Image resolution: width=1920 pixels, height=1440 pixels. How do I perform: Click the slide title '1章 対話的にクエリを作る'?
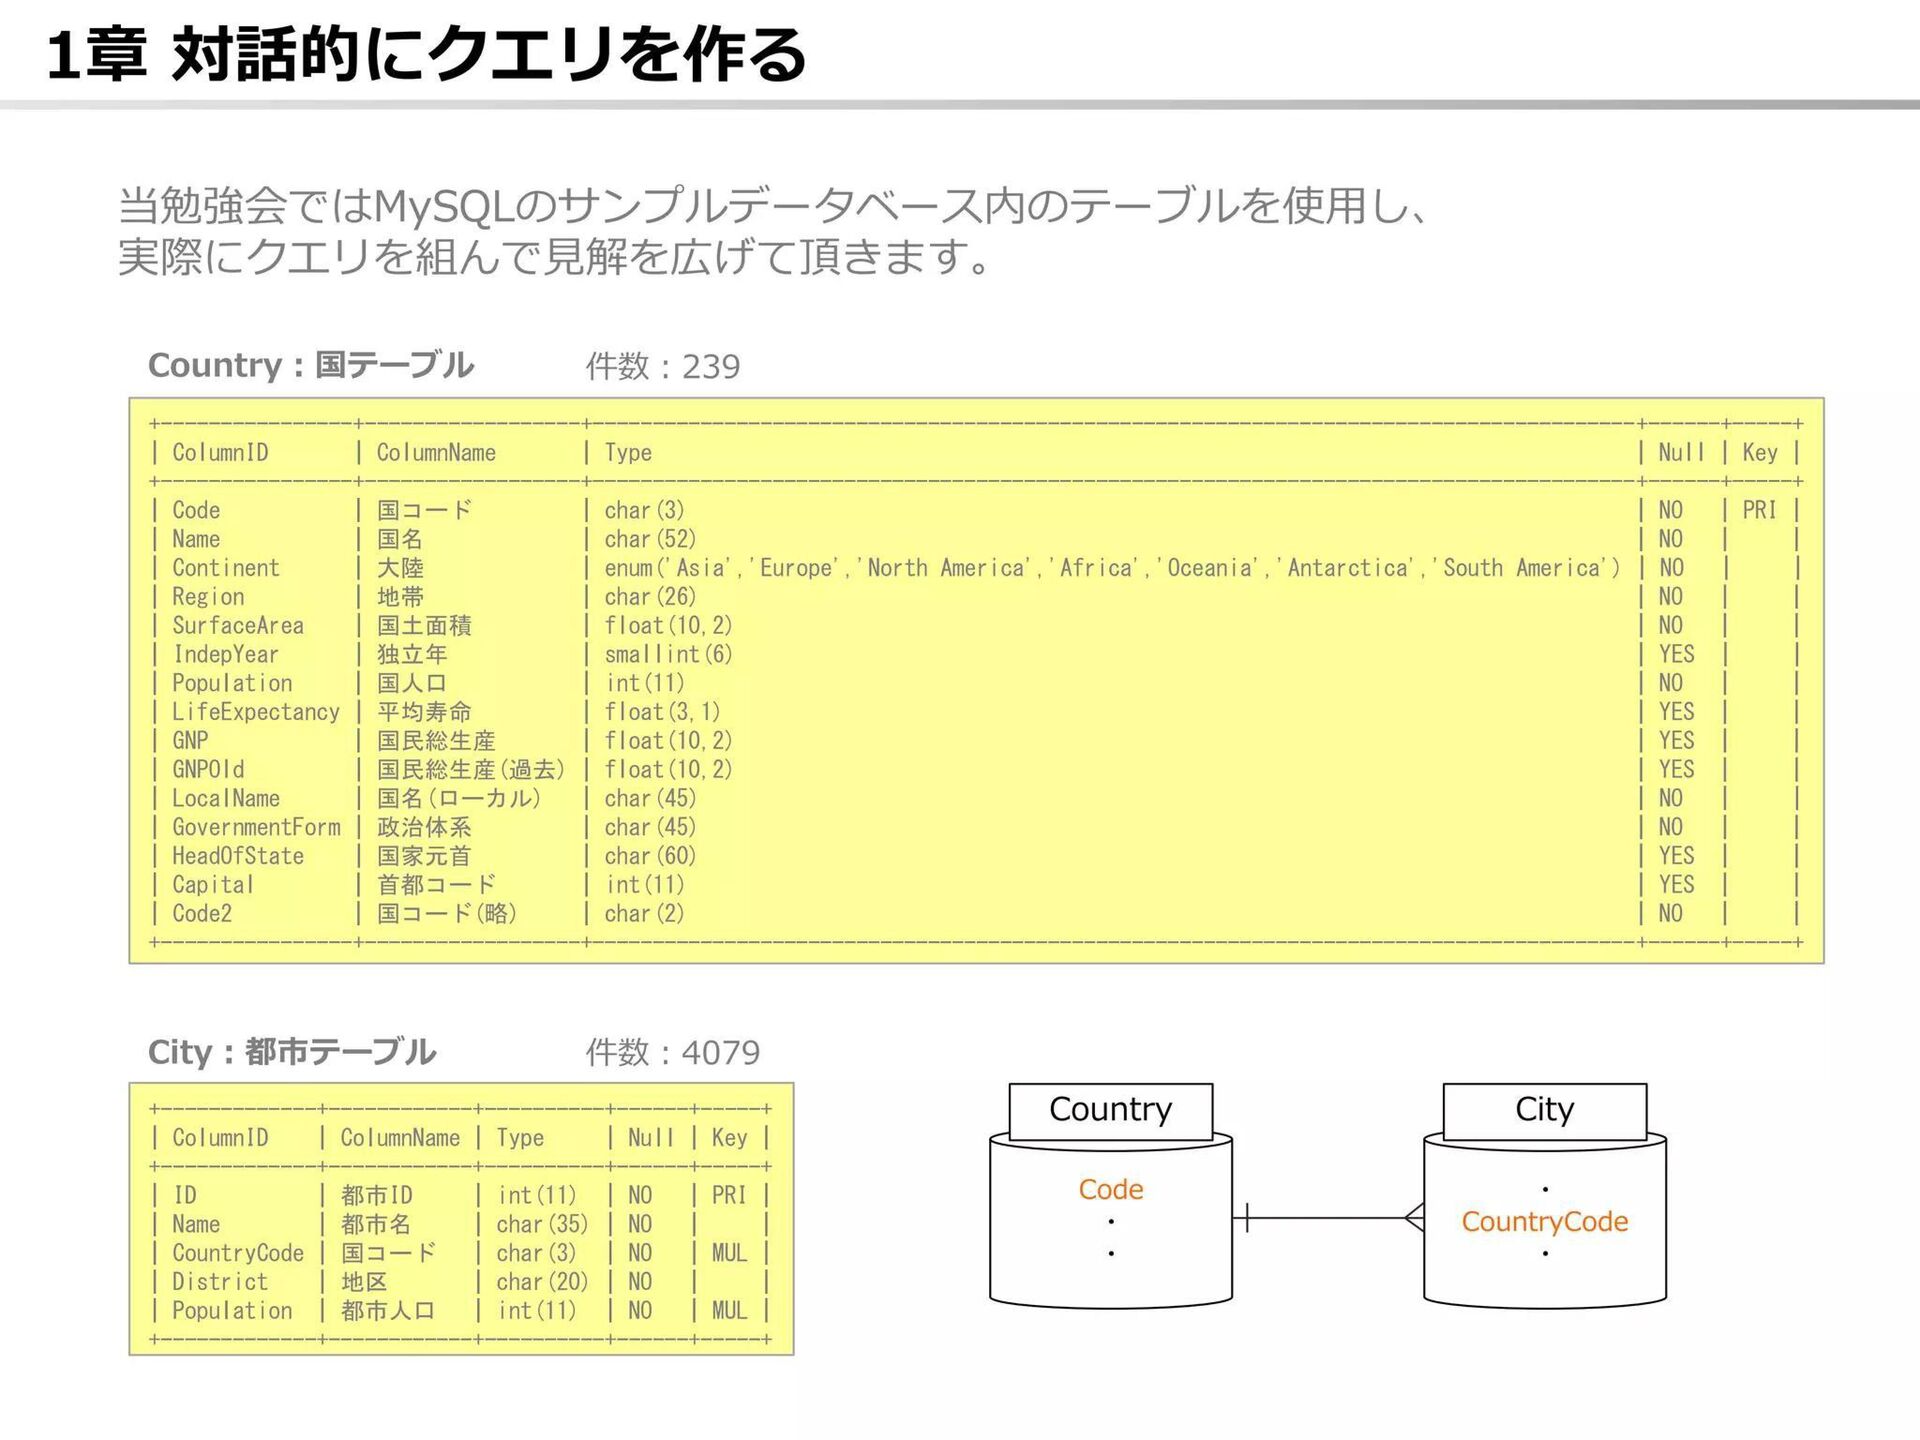tap(426, 54)
